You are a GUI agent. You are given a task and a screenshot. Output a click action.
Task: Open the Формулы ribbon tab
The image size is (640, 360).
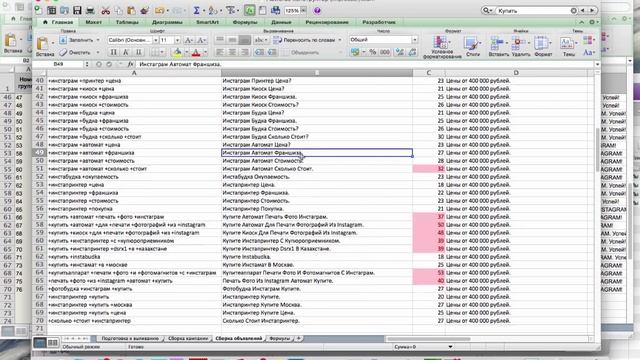[245, 22]
